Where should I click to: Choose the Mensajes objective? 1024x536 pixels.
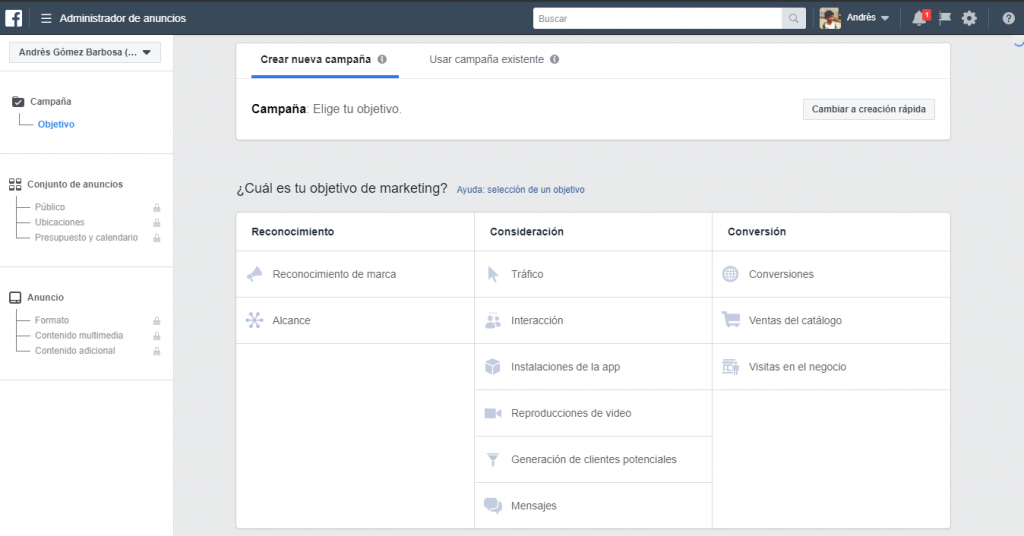(593, 506)
